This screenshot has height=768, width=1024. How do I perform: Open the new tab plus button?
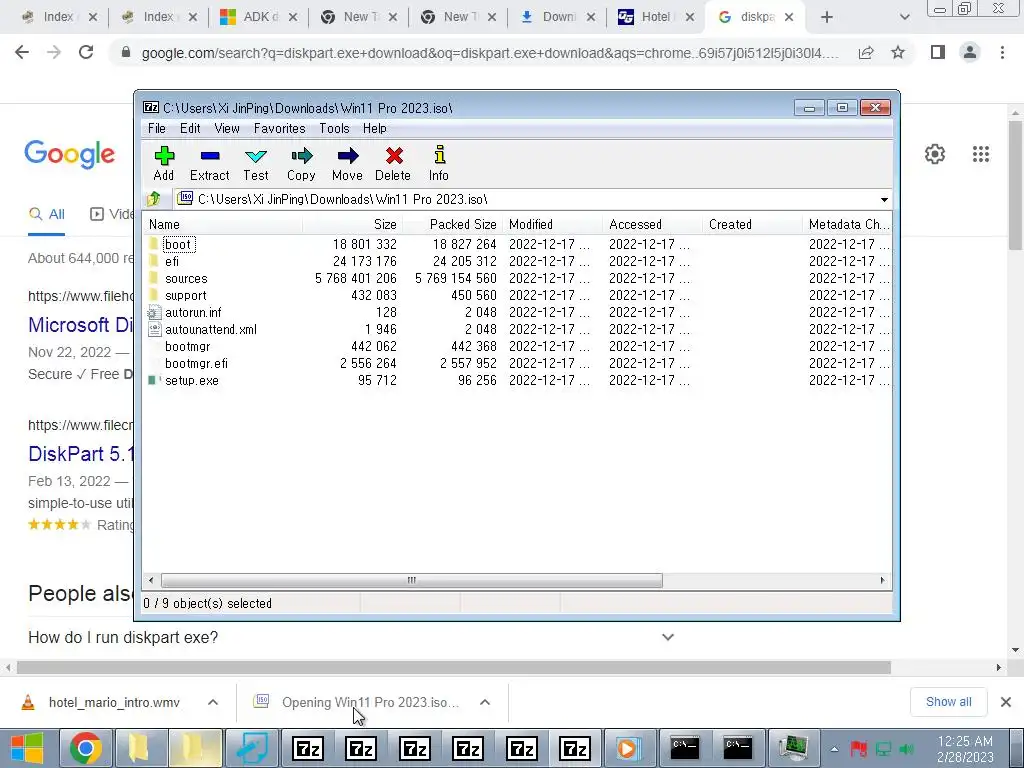(x=827, y=18)
